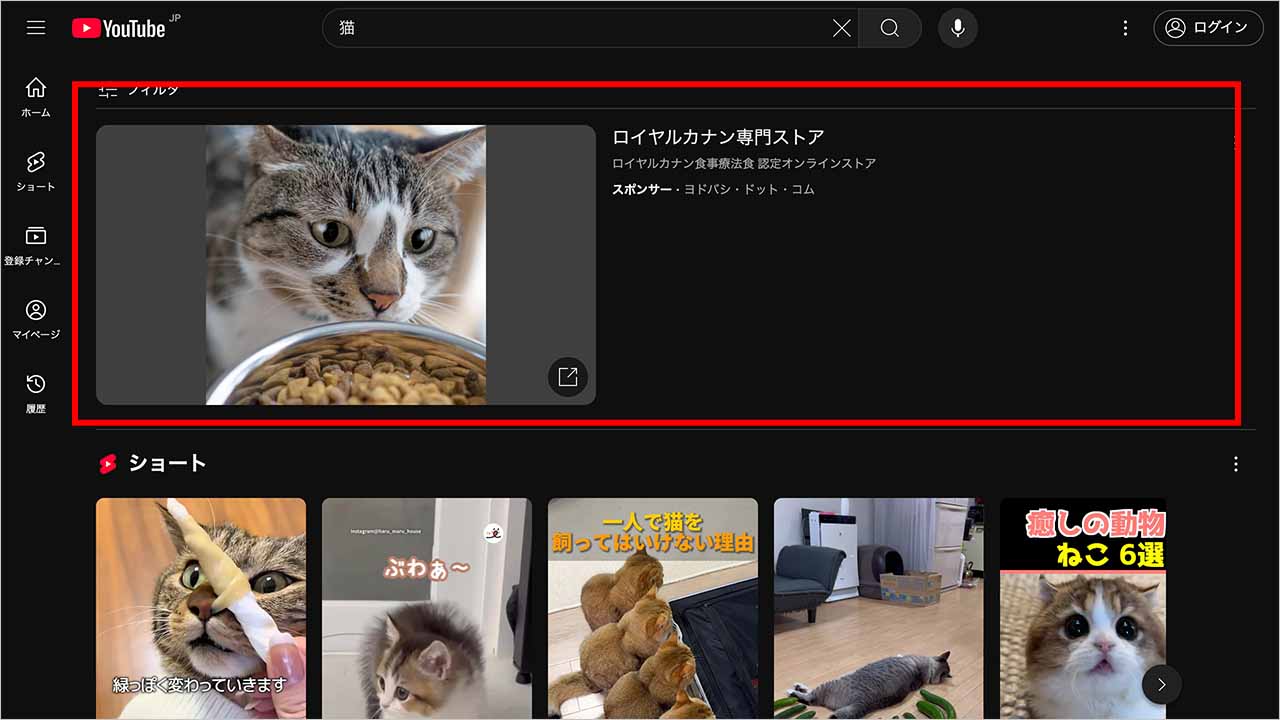The height and width of the screenshot is (720, 1280).
Task: Click the external link icon on ad image
Action: [x=568, y=377]
